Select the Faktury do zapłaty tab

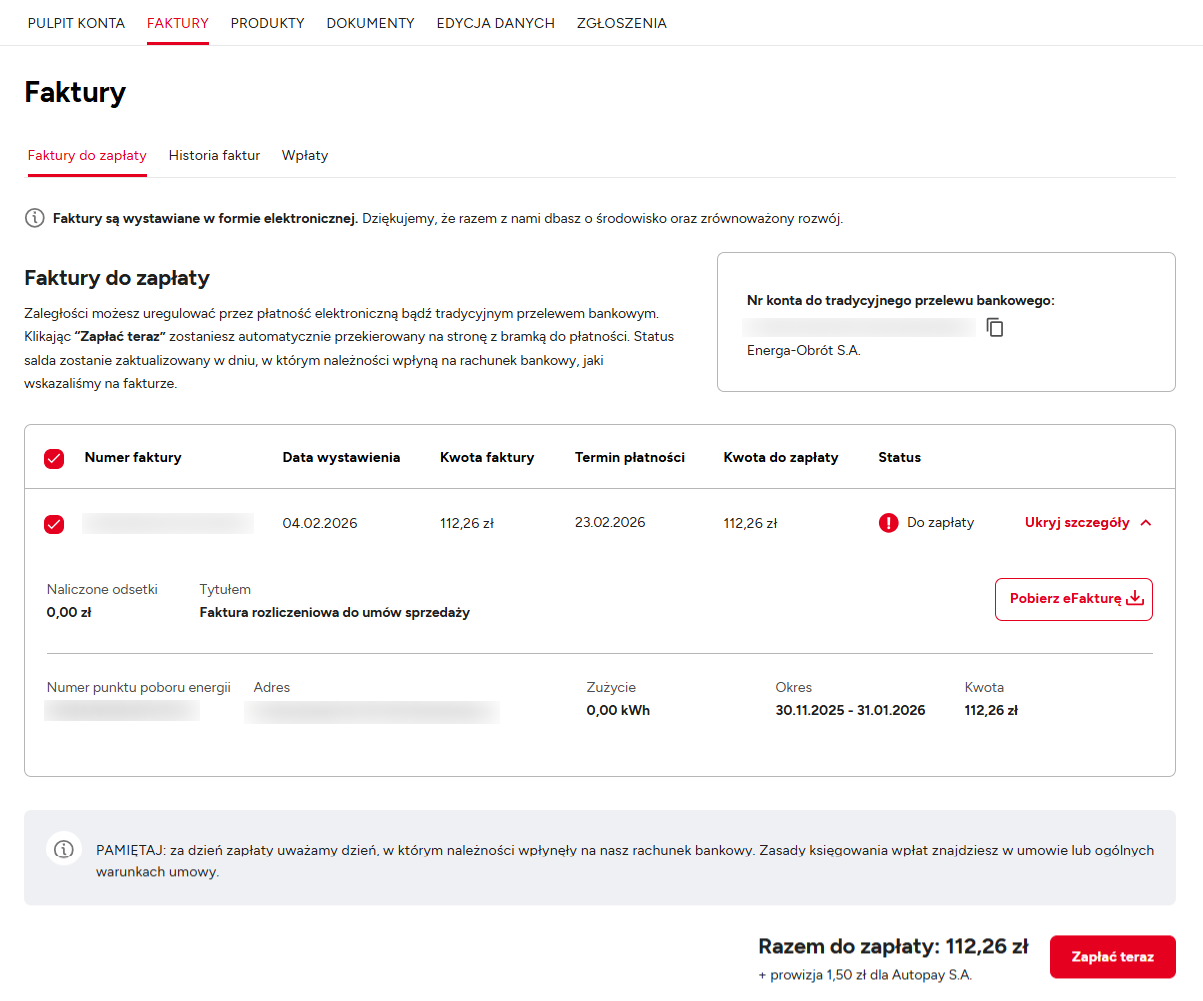pyautogui.click(x=87, y=156)
